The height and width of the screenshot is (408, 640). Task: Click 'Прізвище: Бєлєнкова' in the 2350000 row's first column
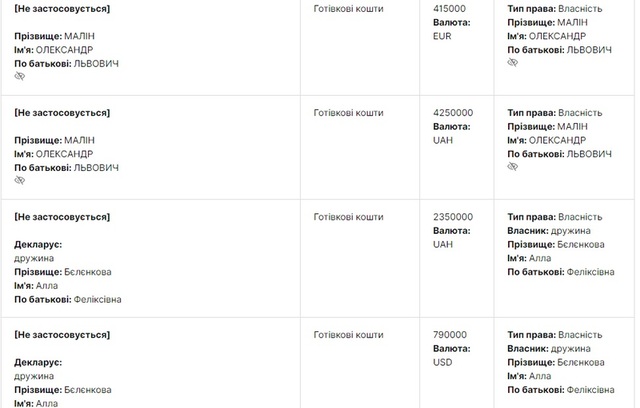(x=63, y=271)
